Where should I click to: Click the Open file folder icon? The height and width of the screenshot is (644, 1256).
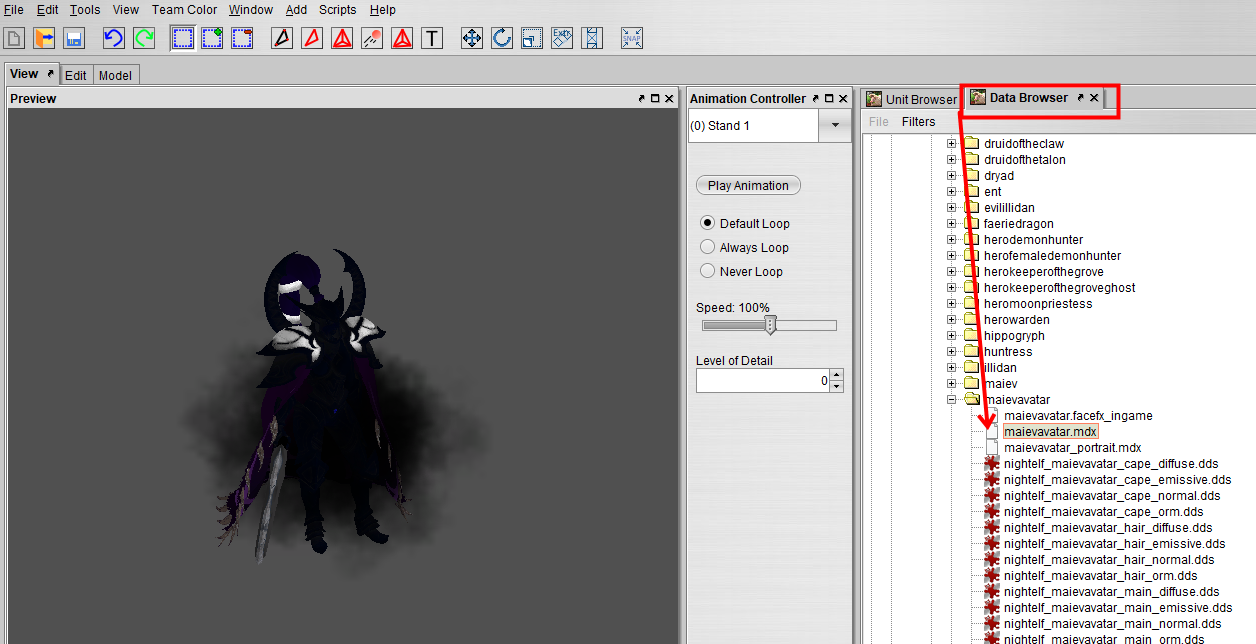[44, 38]
